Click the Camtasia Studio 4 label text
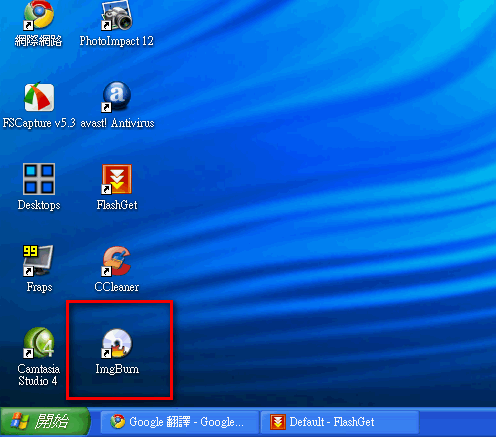Viewport: 496px width, 437px height. pos(39,375)
